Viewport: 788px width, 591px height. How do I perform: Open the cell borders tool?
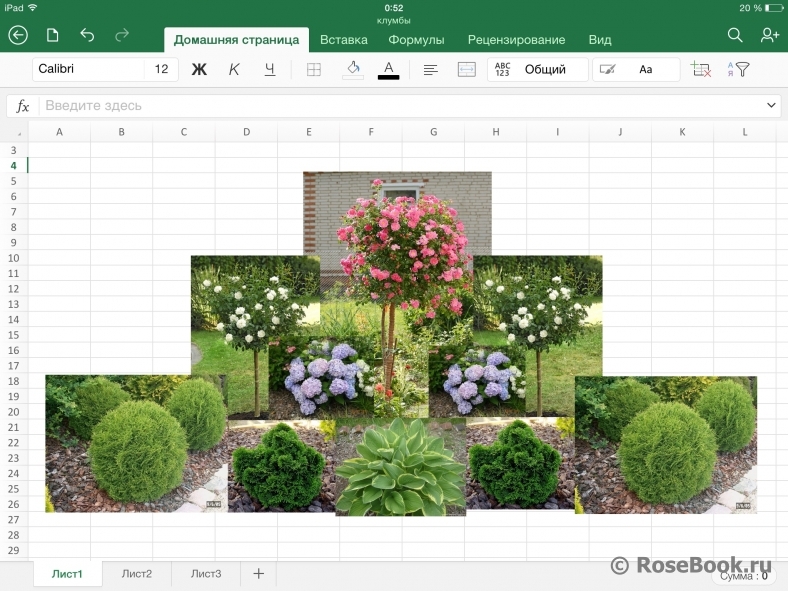tap(313, 70)
